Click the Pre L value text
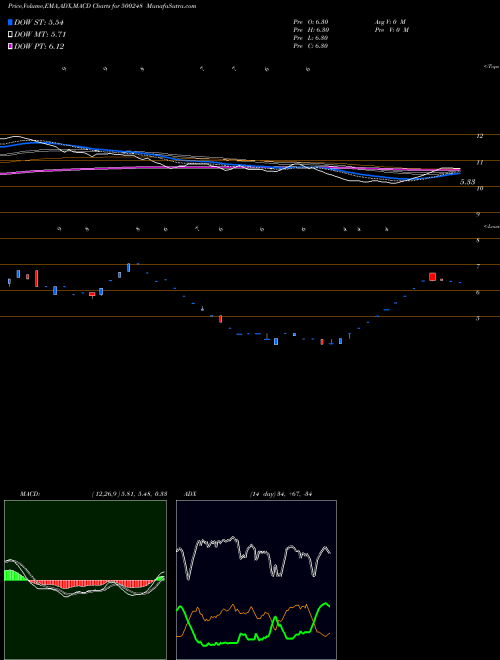 coord(311,38)
